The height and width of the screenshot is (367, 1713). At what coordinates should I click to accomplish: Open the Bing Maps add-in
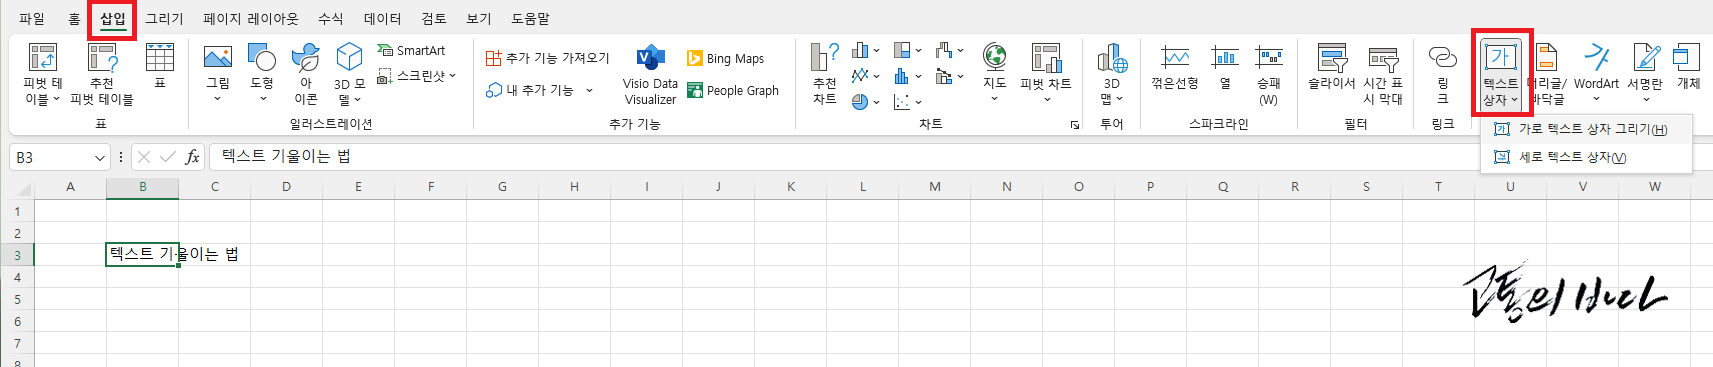pos(725,59)
